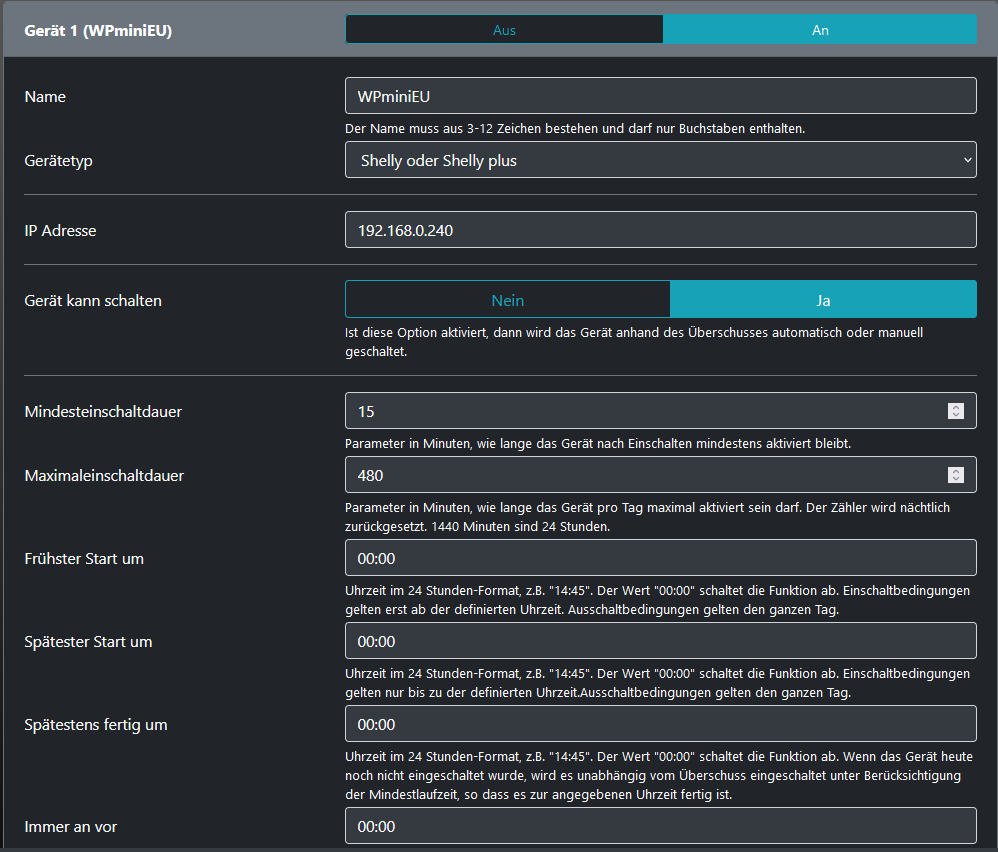998x852 pixels.
Task: Click the Immer an vor time field
Action: coord(660,826)
